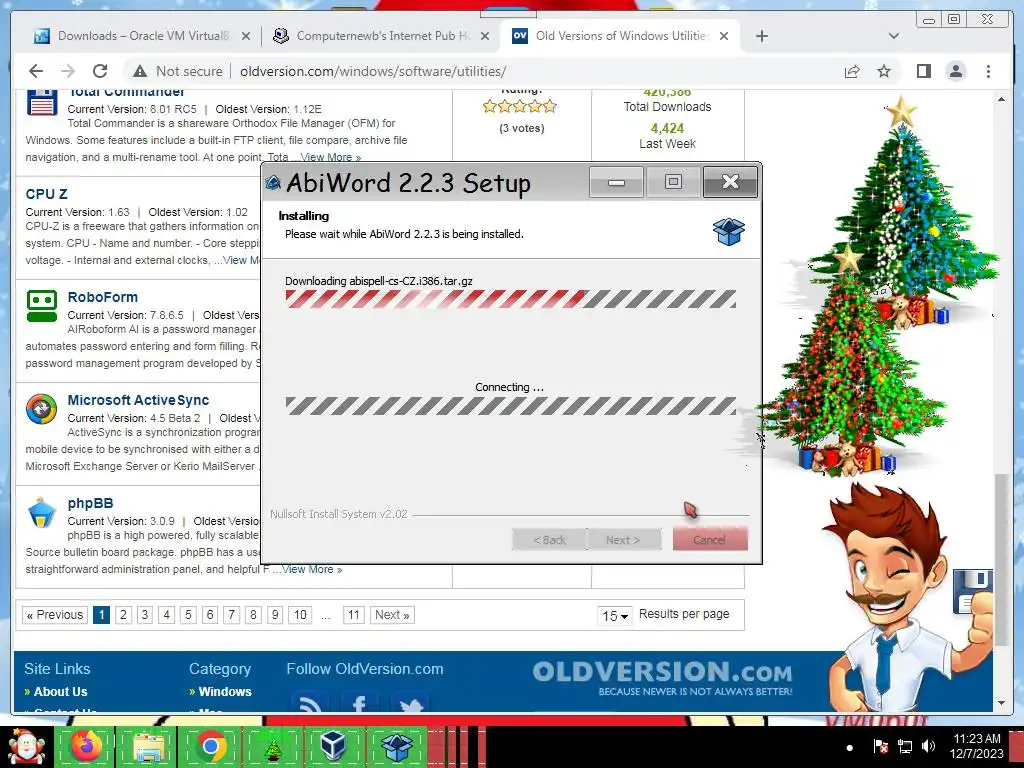Open a new browser tab

coord(761,36)
